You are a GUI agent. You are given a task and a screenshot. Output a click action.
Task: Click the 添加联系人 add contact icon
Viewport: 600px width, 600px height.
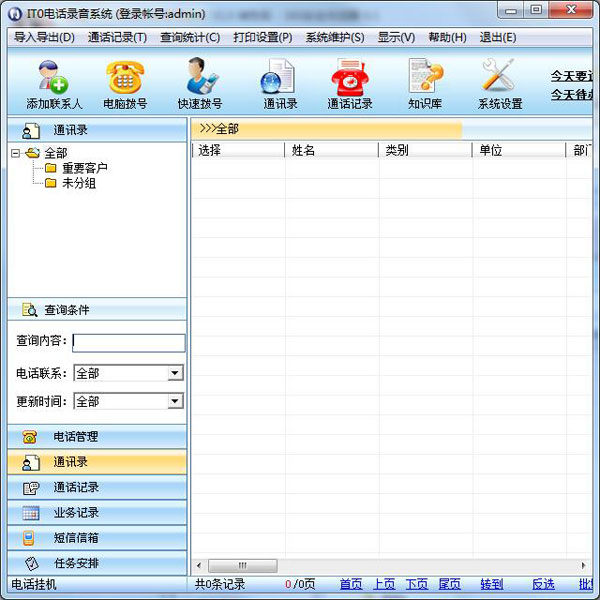[53, 77]
